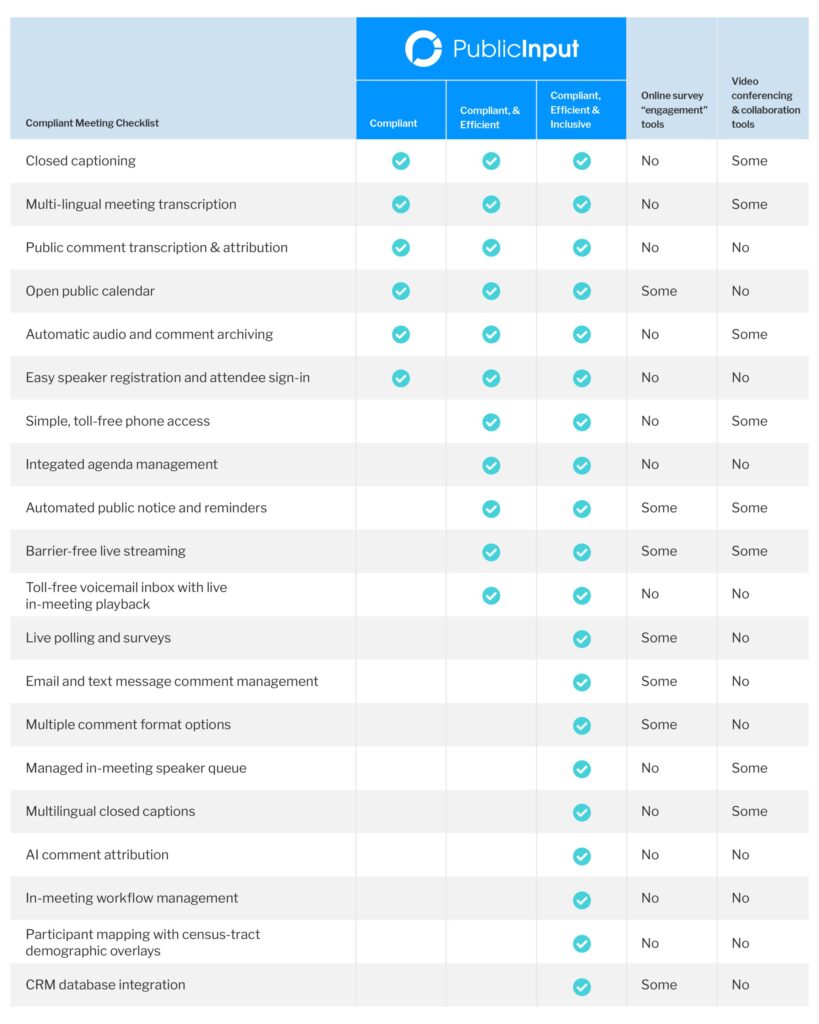Click Simple, toll-free phone access checkmark under Compliant & Efficient
The width and height of the screenshot is (819, 1024).
[491, 422]
